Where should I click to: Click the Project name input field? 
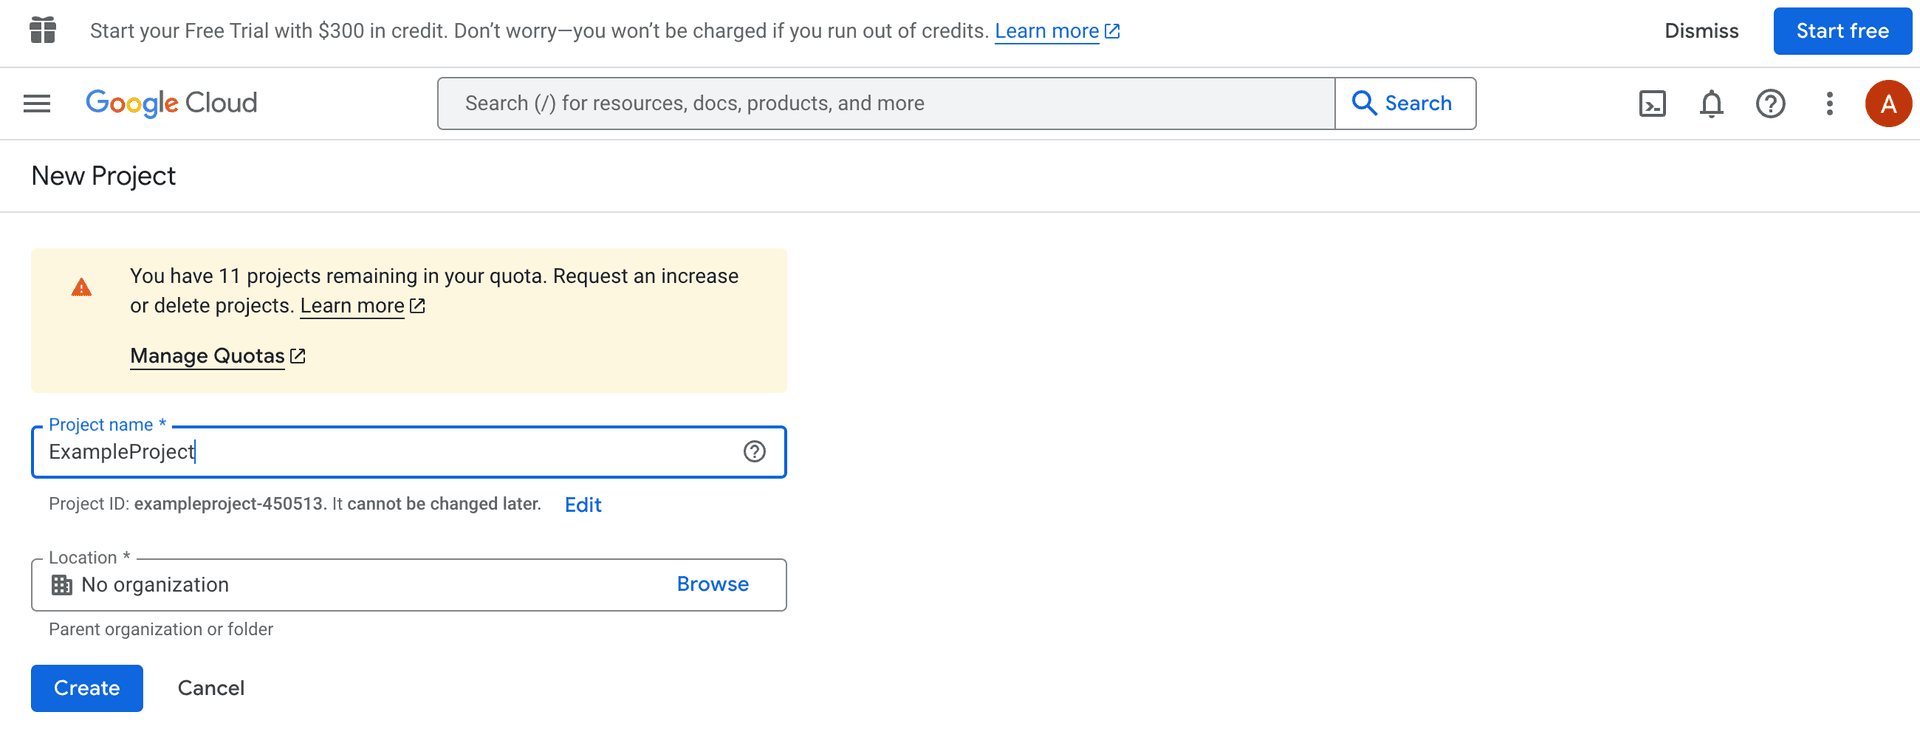(409, 452)
